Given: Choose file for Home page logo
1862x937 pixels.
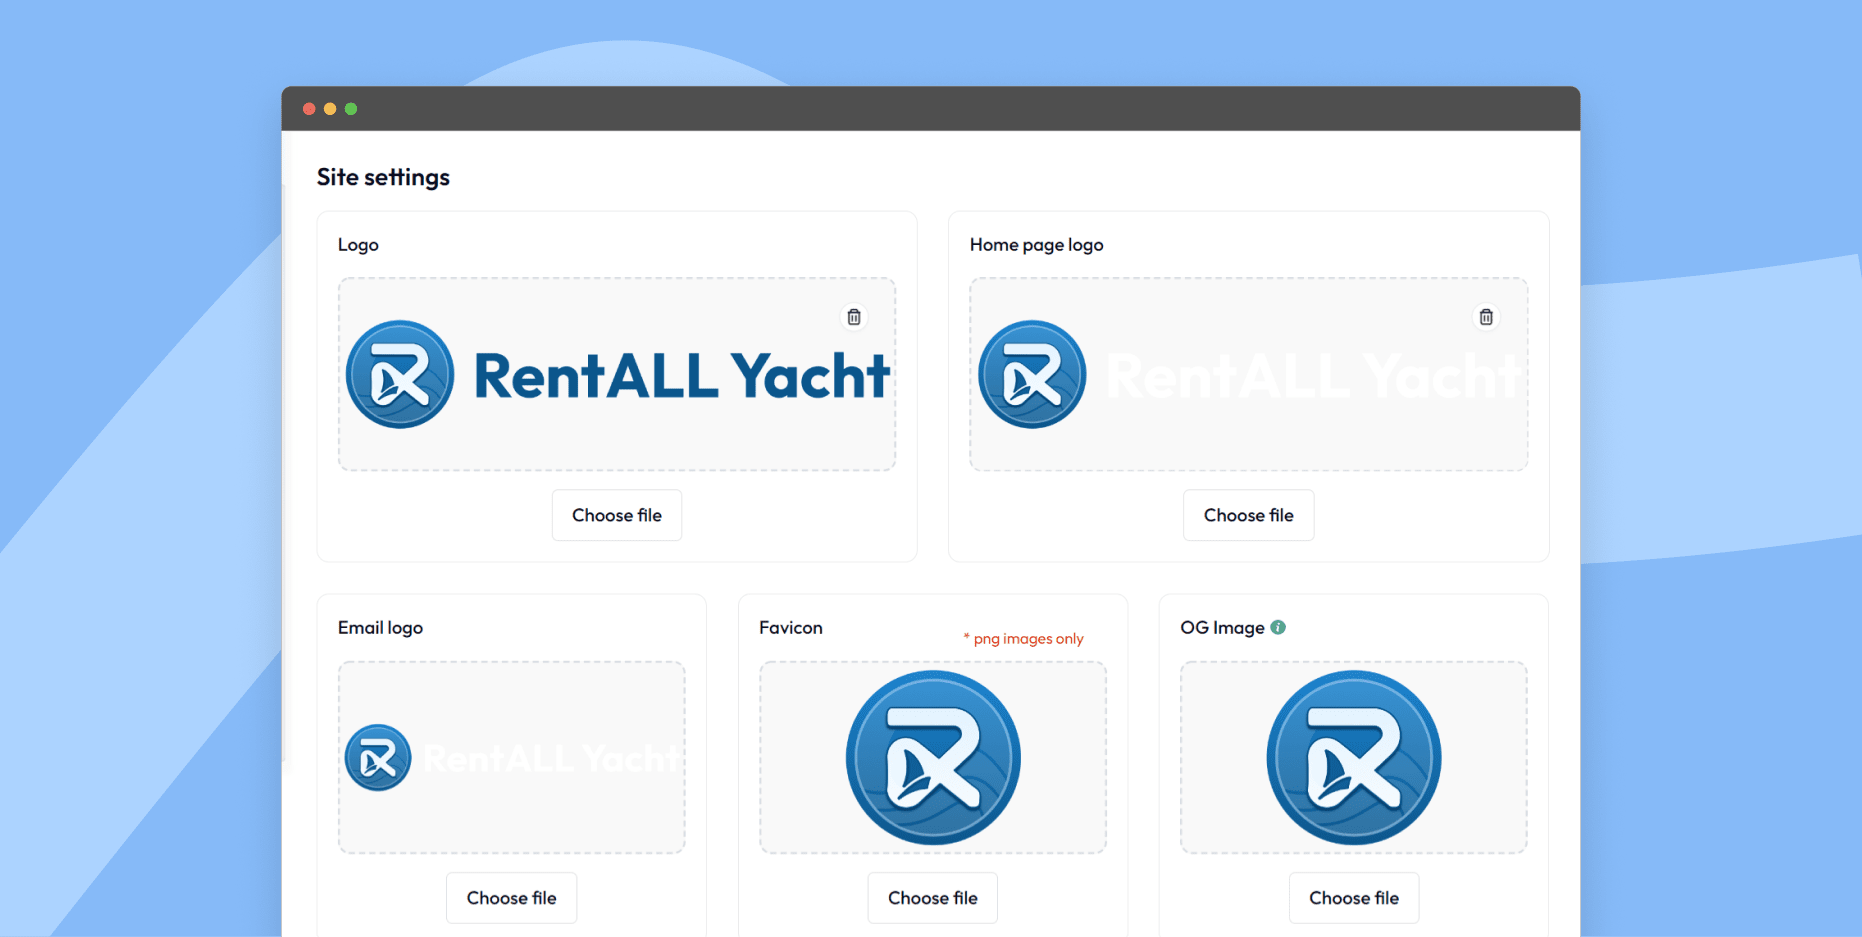Looking at the screenshot, I should [x=1248, y=515].
